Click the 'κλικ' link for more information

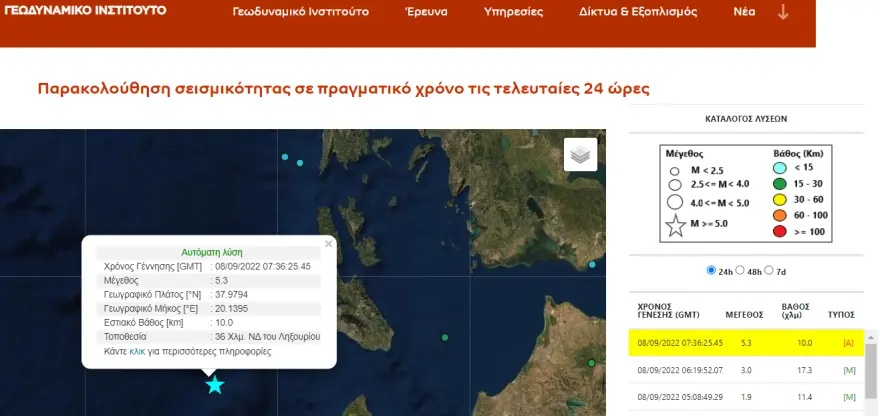[x=138, y=352]
